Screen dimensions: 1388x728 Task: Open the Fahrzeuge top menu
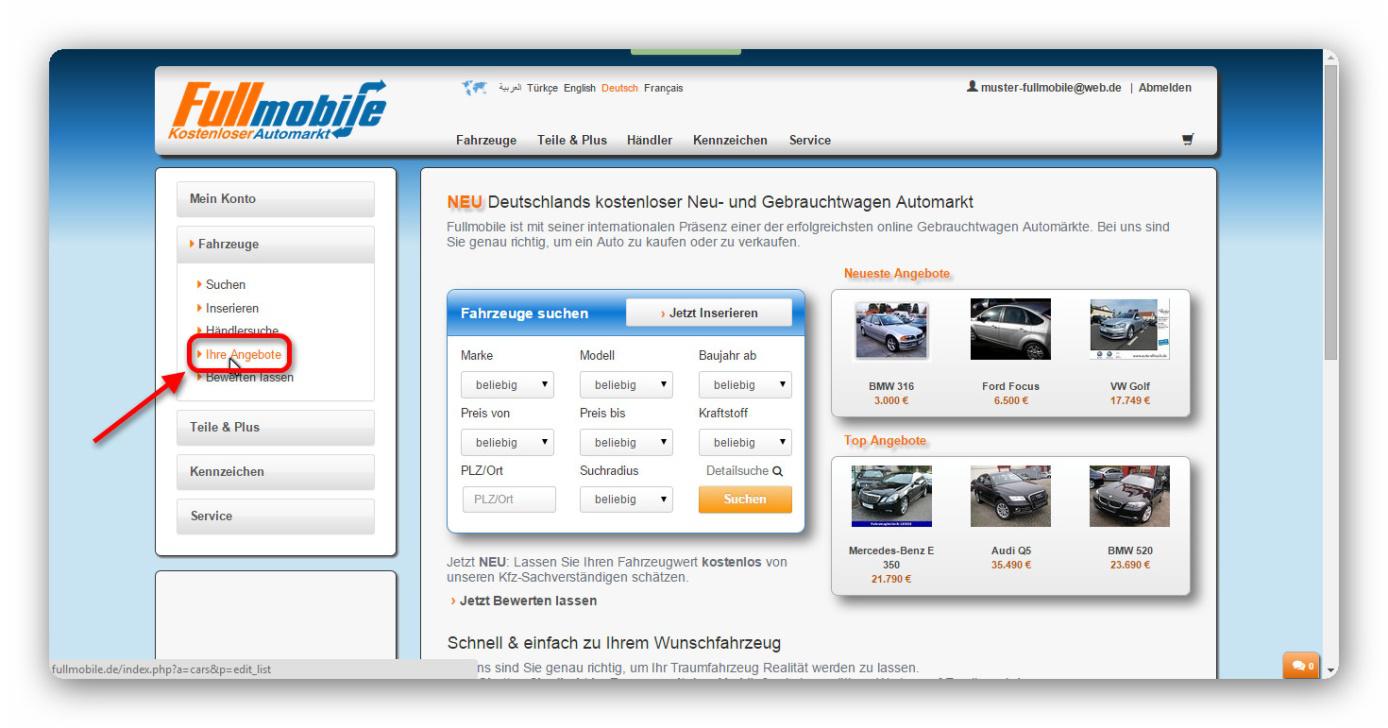coord(486,140)
